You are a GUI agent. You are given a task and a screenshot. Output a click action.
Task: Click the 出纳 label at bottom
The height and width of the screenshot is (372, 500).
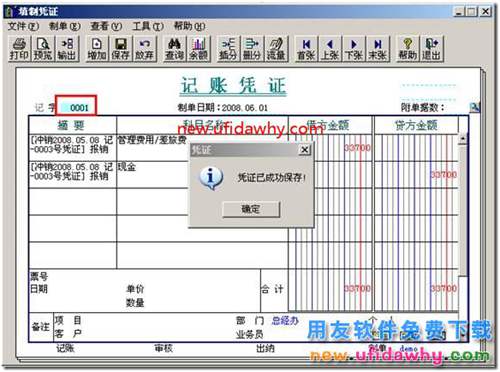click(265, 348)
